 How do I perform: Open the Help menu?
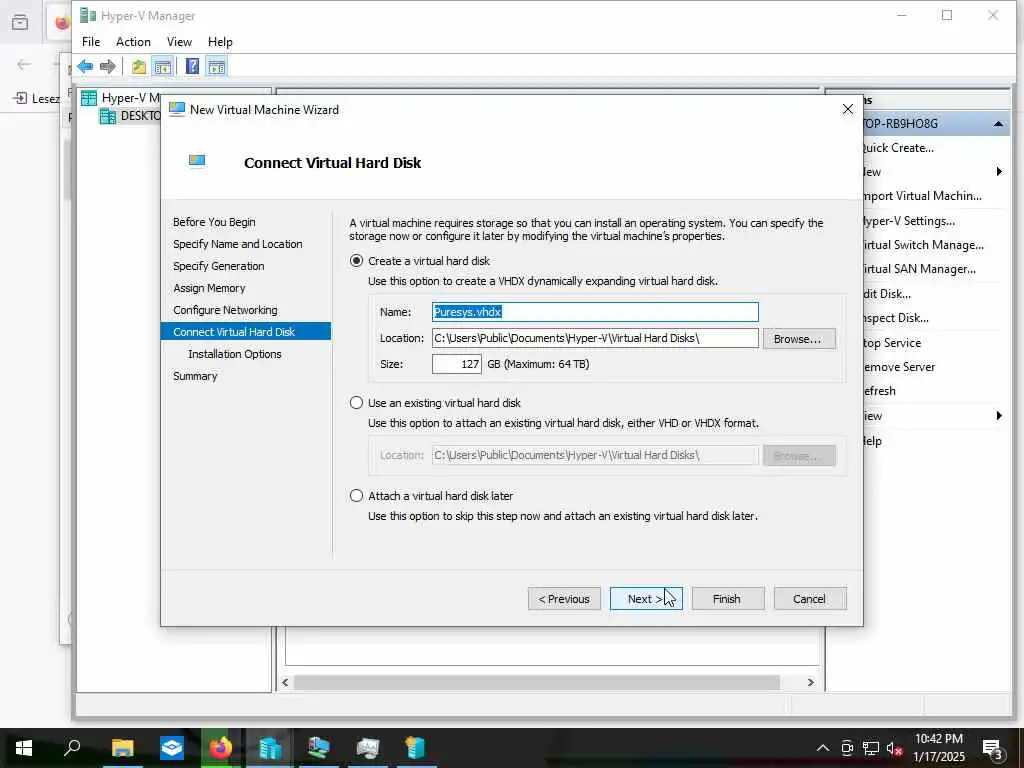click(x=220, y=42)
